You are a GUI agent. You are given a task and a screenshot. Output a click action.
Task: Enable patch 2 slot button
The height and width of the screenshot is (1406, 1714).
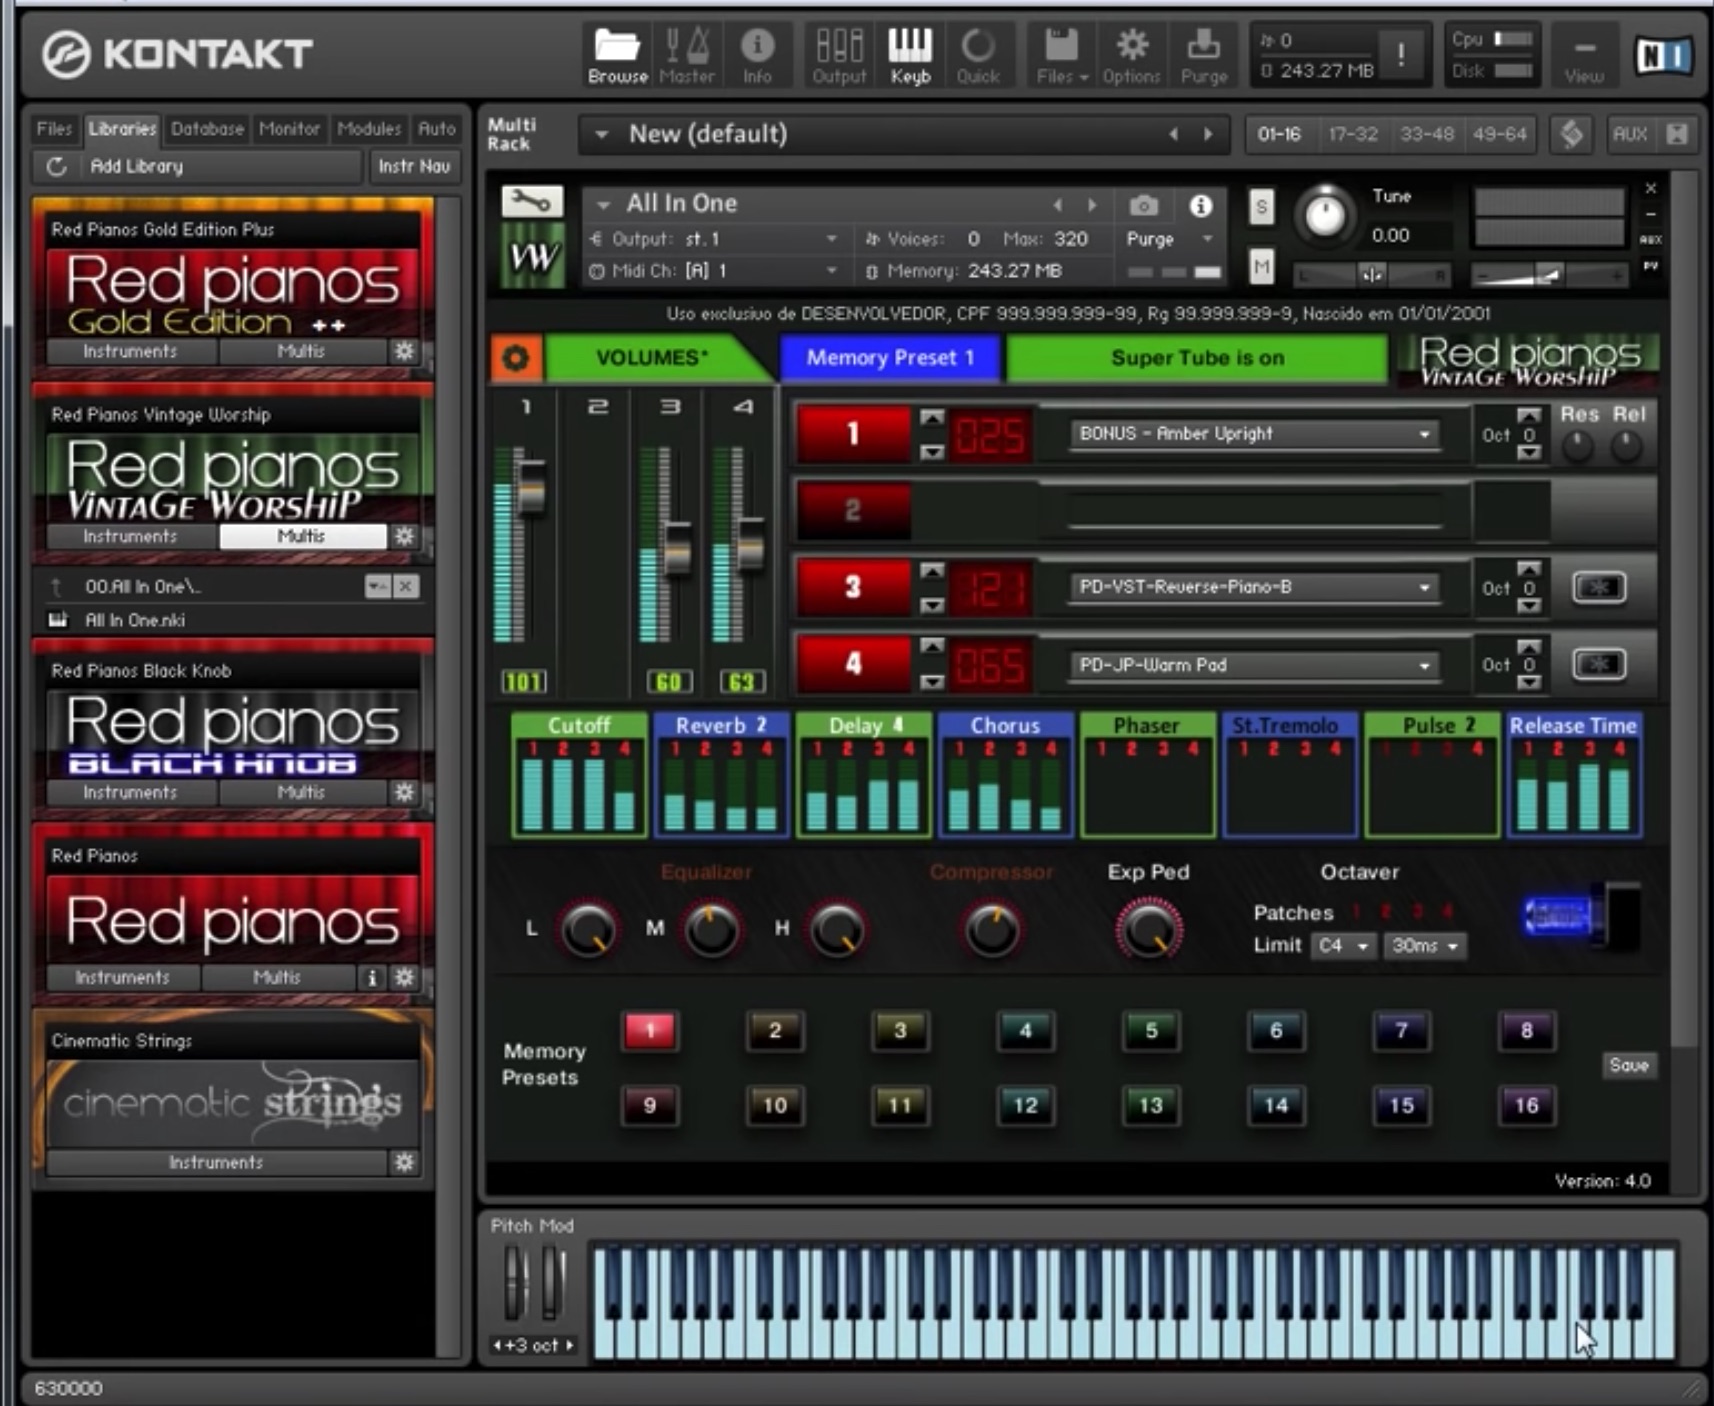coord(853,511)
